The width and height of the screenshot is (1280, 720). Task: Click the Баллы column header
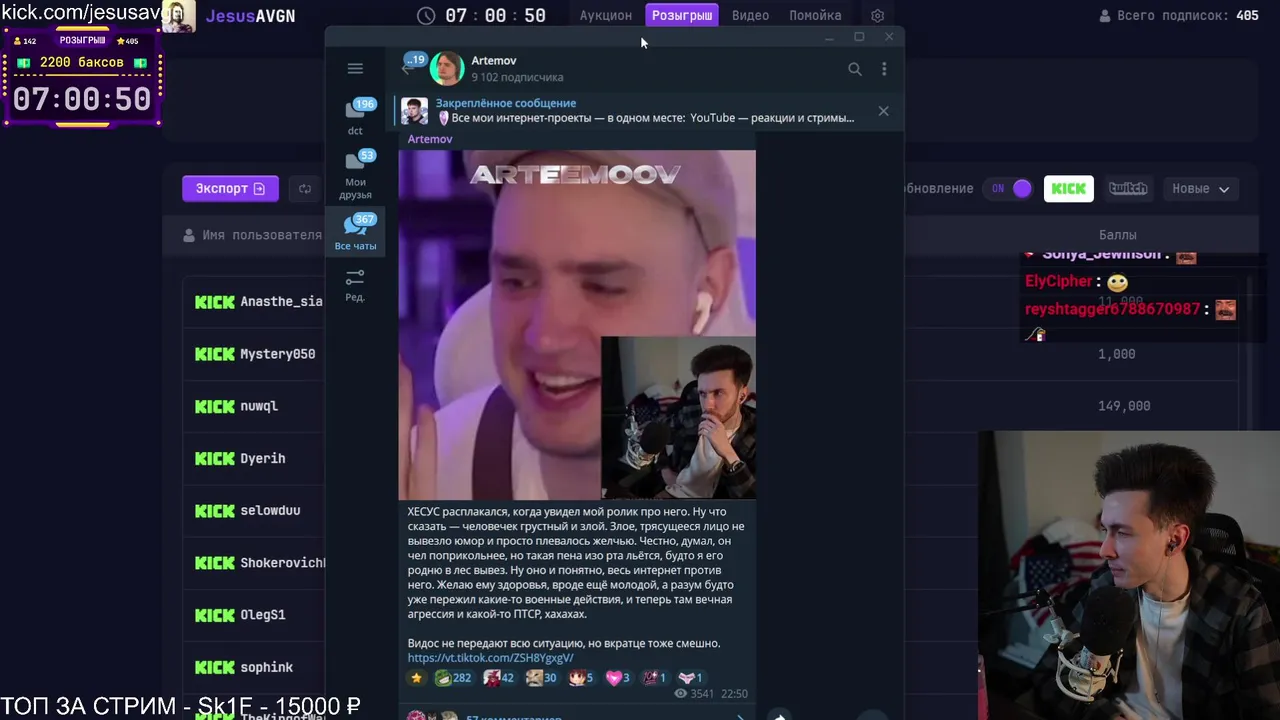pyautogui.click(x=1117, y=235)
